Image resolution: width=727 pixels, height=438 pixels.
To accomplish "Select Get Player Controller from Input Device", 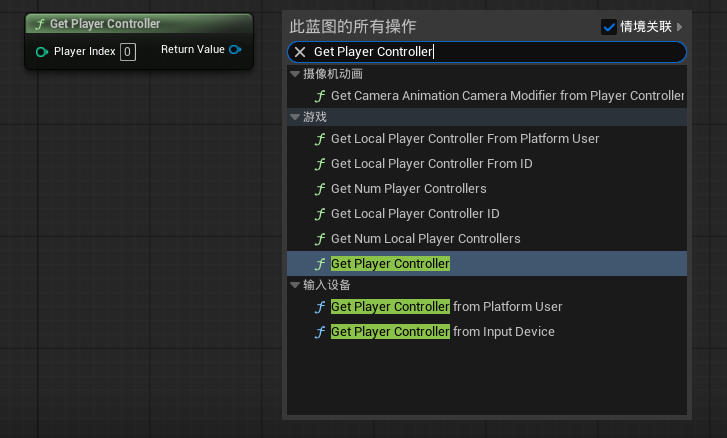I will click(487, 332).
